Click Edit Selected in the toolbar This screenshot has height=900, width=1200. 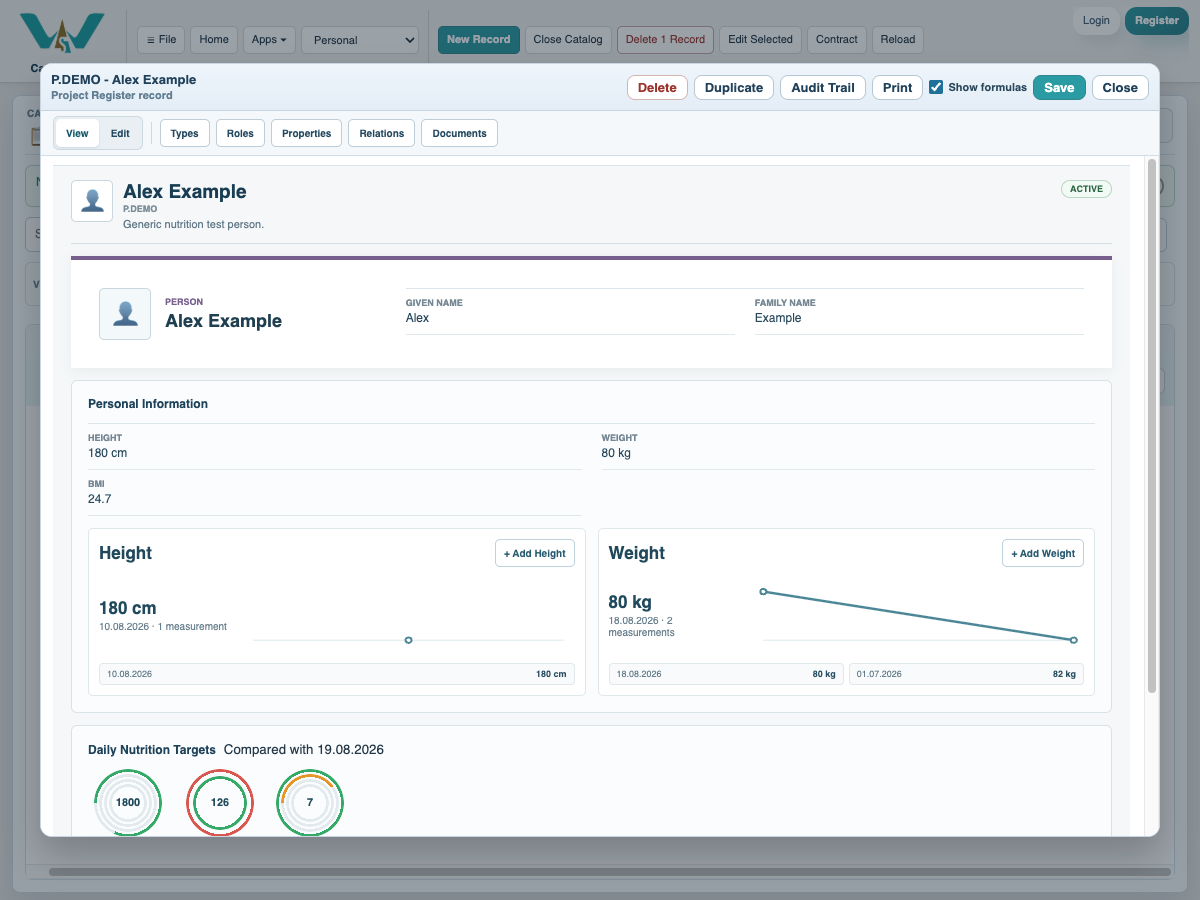(x=760, y=40)
